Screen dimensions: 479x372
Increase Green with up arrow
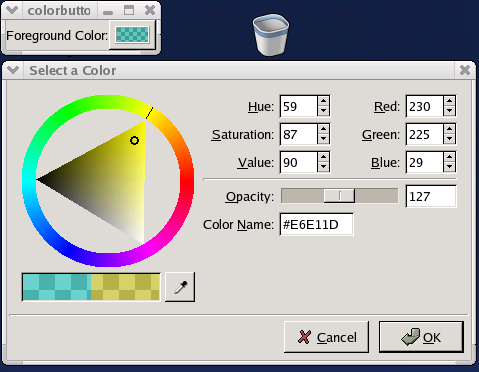click(449, 129)
